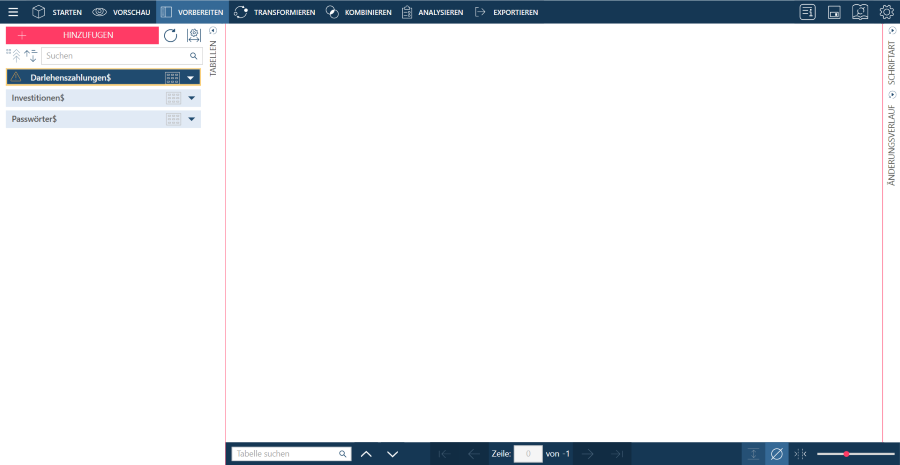Collapse the Tabellen side panel
This screenshot has width=900, height=465.
tap(213, 30)
